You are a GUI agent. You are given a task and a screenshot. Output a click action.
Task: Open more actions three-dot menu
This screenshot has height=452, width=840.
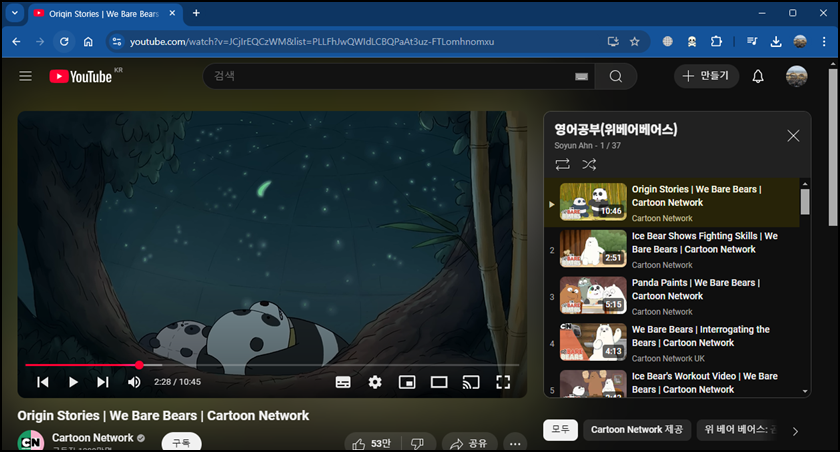[515, 443]
